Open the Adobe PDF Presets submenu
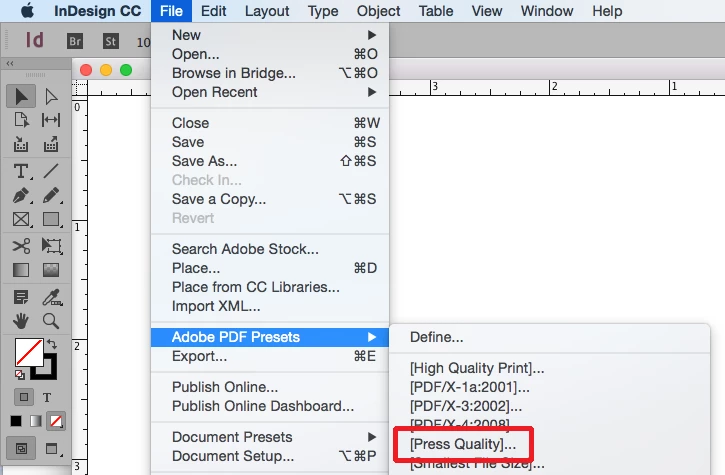The image size is (725, 475). pos(270,337)
